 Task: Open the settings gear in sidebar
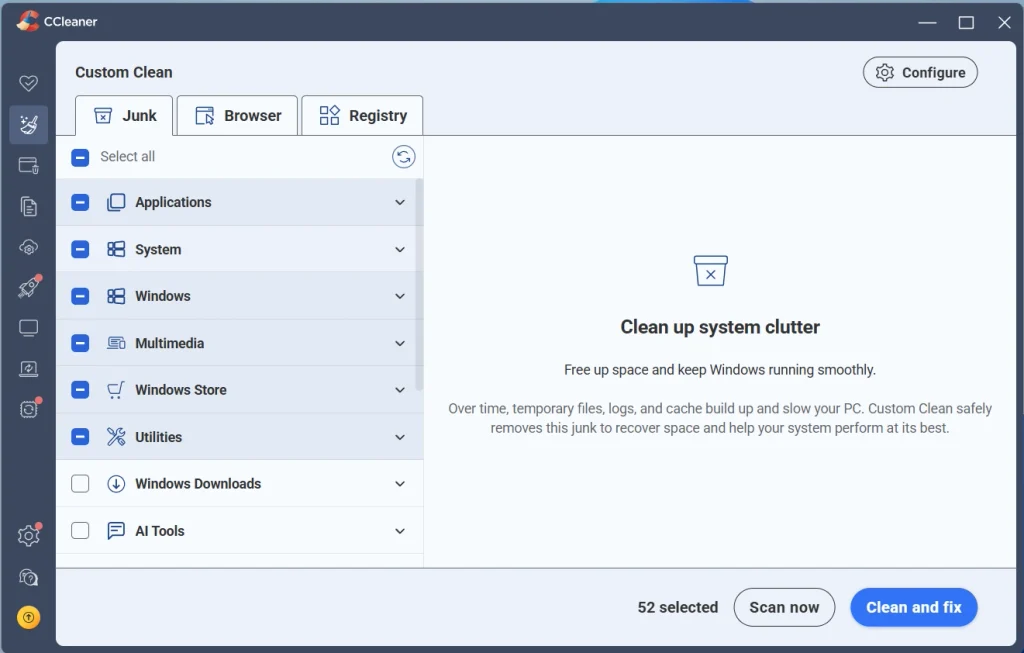point(28,535)
